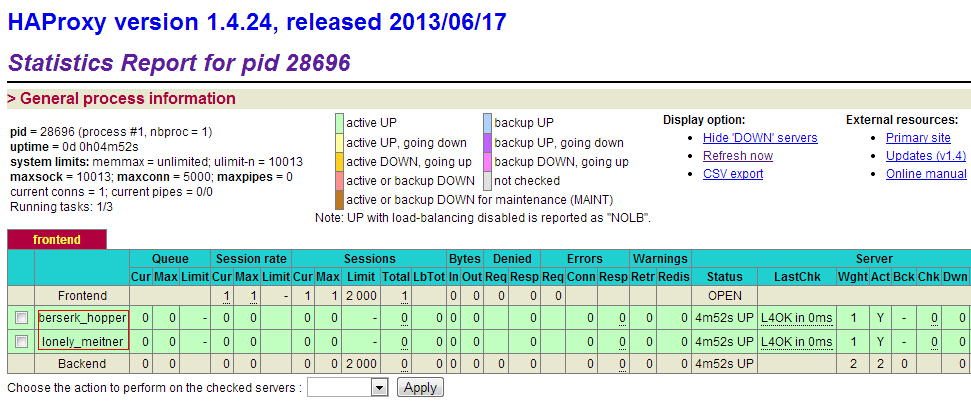
Task: Open the Updates (v1.4) link
Action: pos(926,156)
